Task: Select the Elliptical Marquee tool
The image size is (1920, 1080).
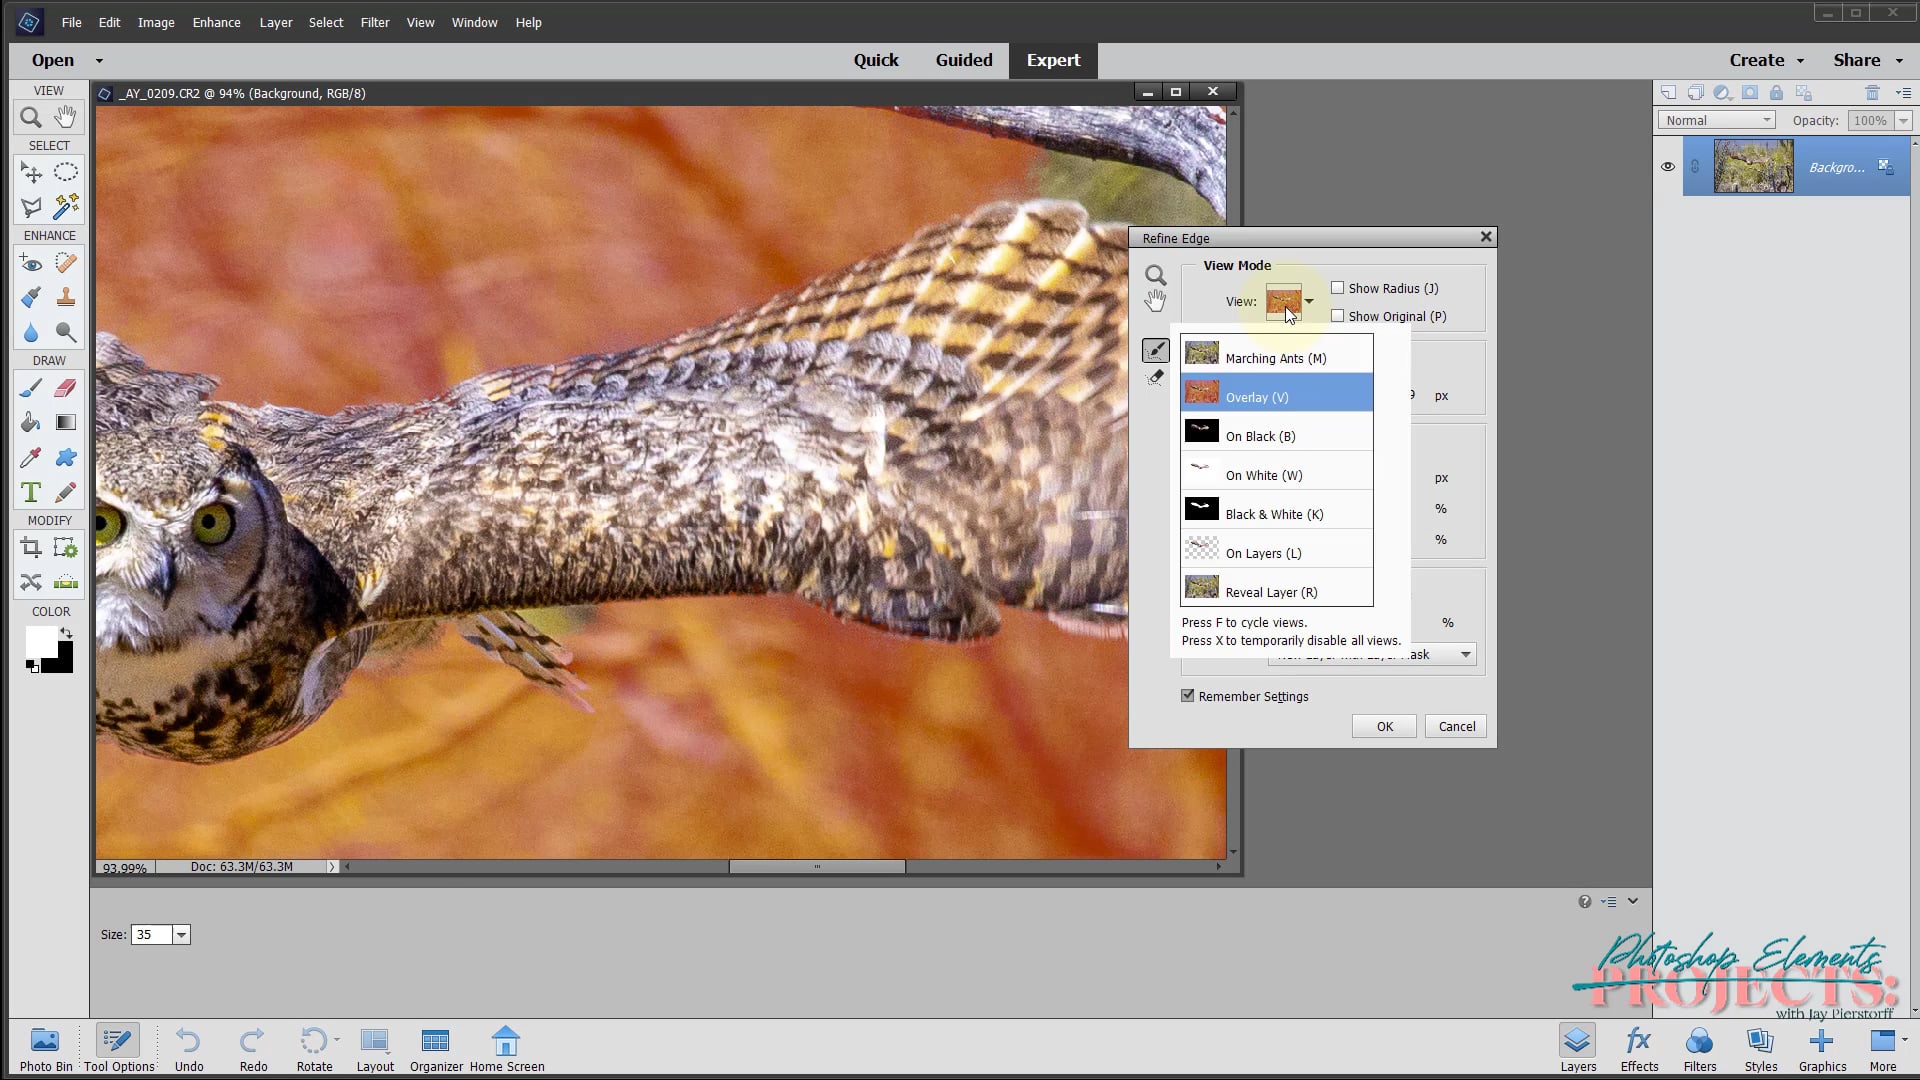Action: pyautogui.click(x=66, y=172)
